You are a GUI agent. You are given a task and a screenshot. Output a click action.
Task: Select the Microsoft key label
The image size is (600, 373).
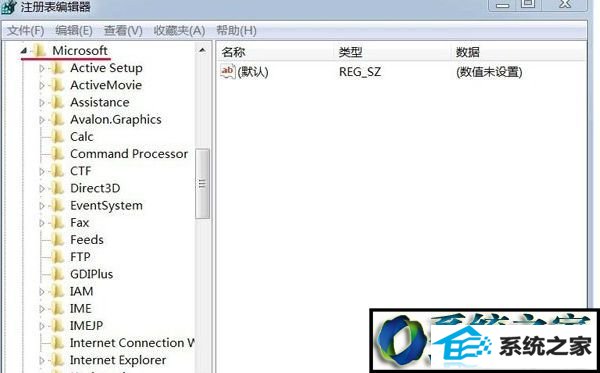coord(80,50)
